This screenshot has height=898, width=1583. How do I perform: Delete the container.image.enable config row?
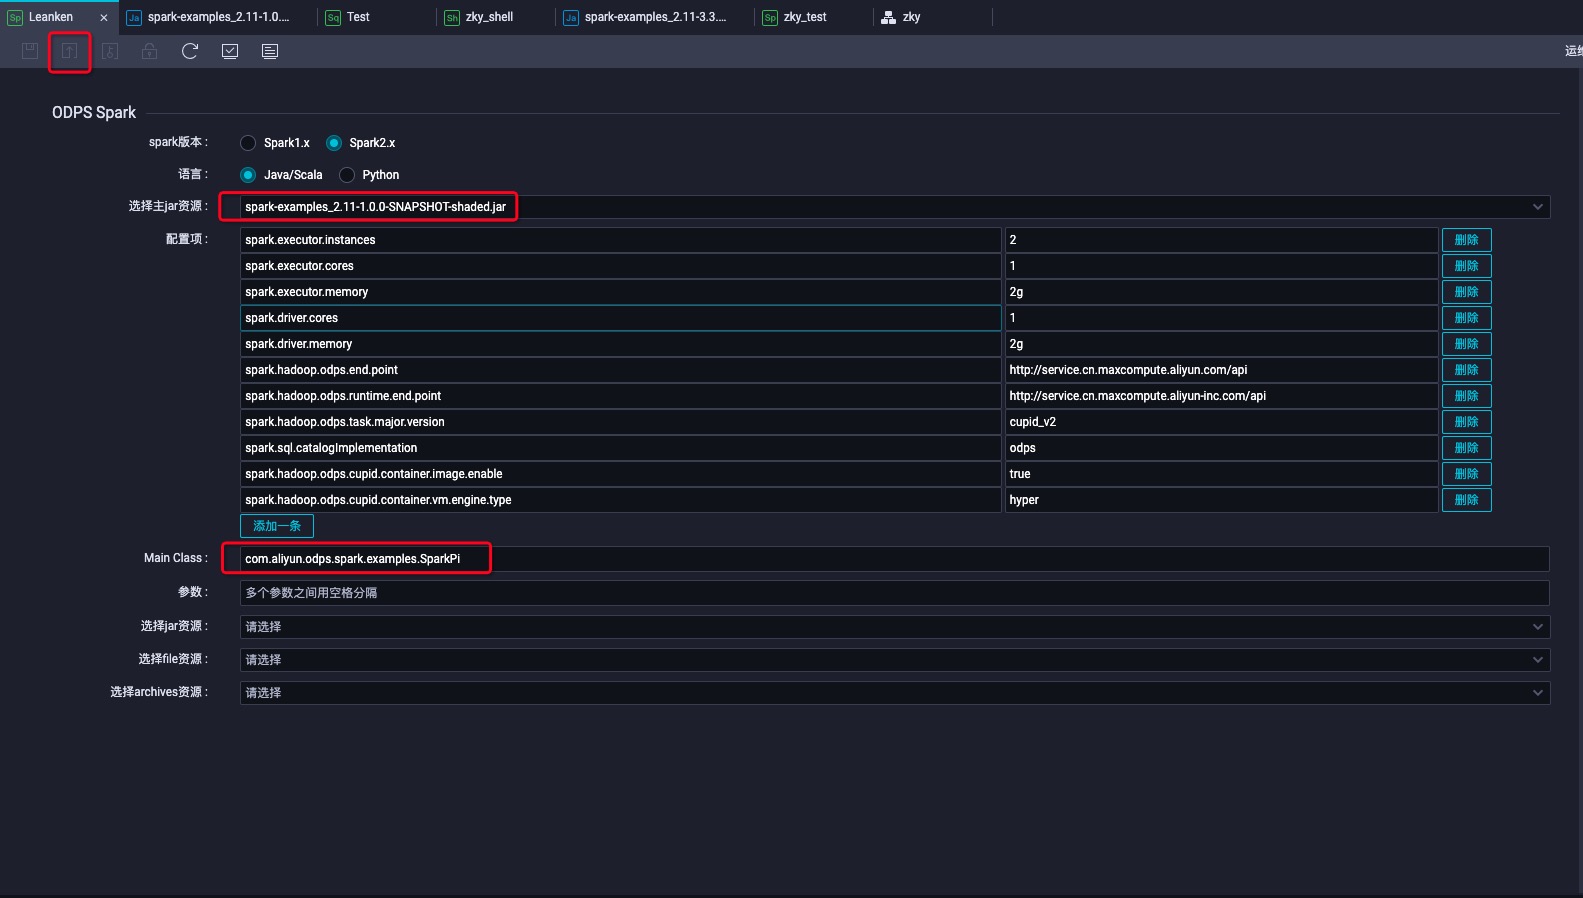tap(1466, 474)
